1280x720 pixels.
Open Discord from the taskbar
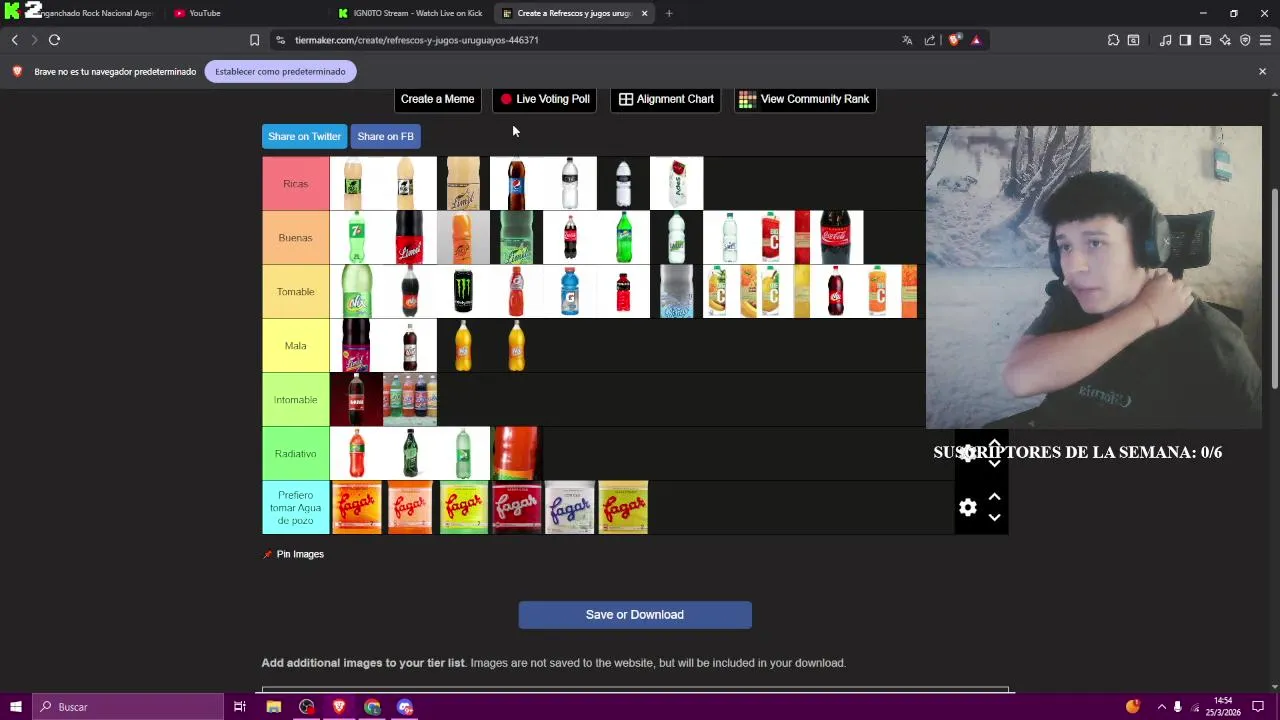[405, 707]
